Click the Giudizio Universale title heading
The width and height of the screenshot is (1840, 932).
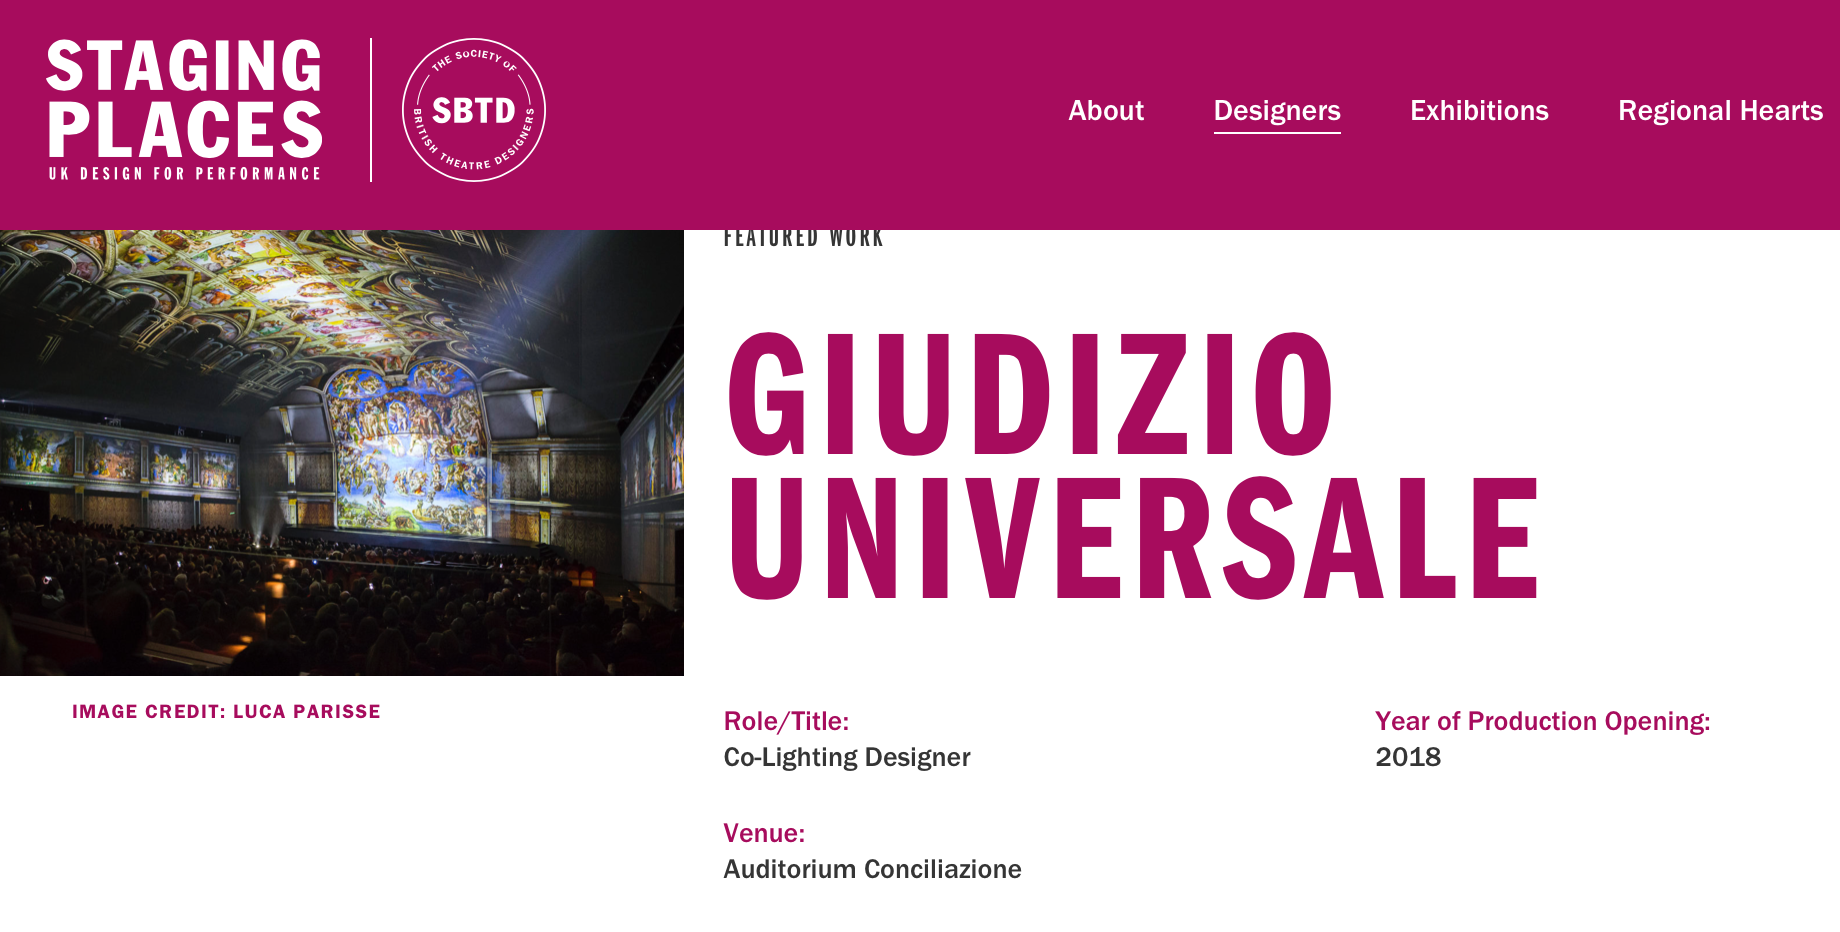click(1133, 466)
